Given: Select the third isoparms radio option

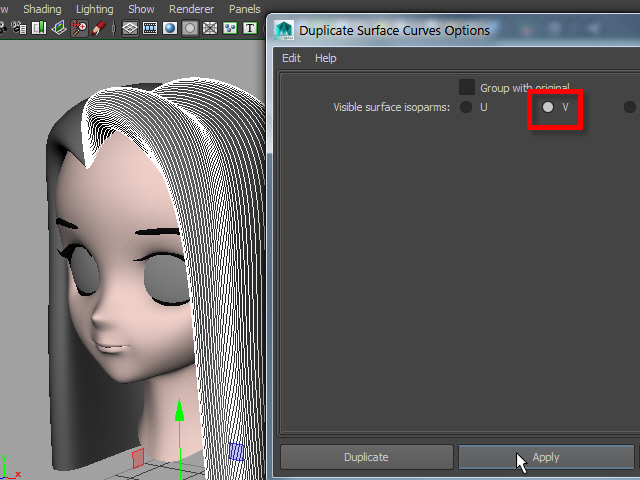Looking at the screenshot, I should click(x=630, y=107).
